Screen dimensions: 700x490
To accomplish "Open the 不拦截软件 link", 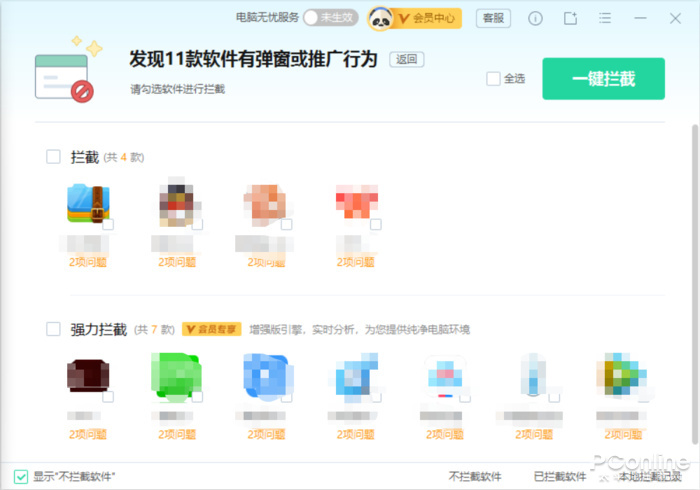I will (475, 477).
